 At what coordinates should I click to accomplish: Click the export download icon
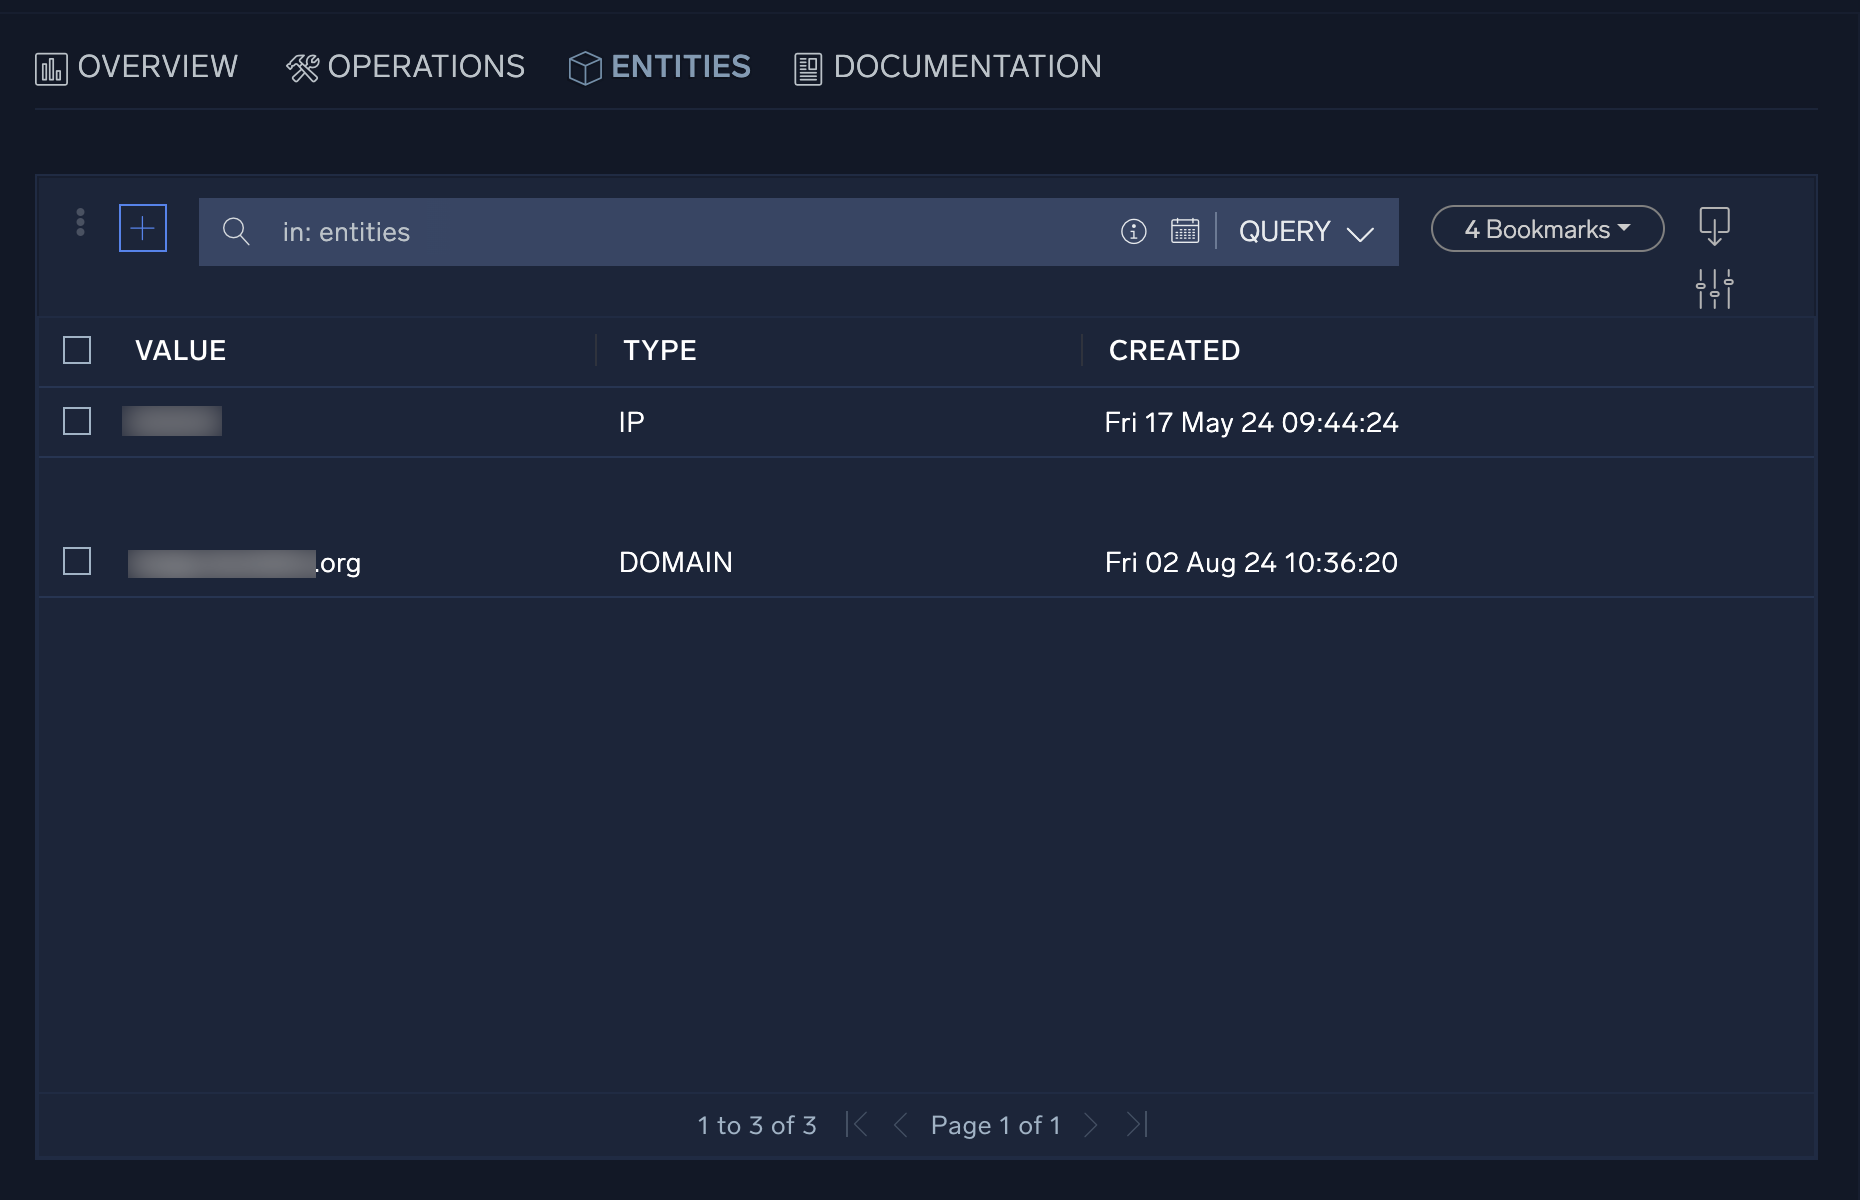click(1716, 228)
